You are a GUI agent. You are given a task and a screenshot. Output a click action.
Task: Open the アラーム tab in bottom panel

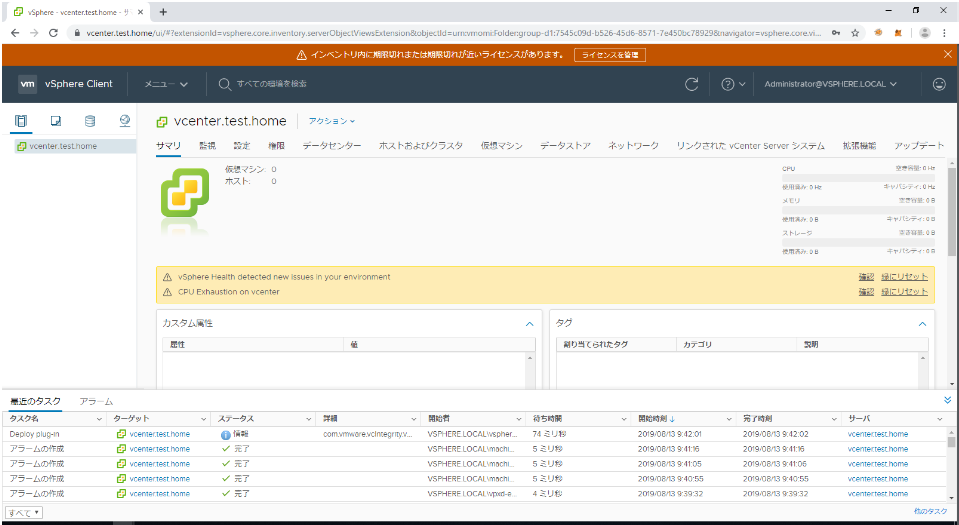point(96,401)
